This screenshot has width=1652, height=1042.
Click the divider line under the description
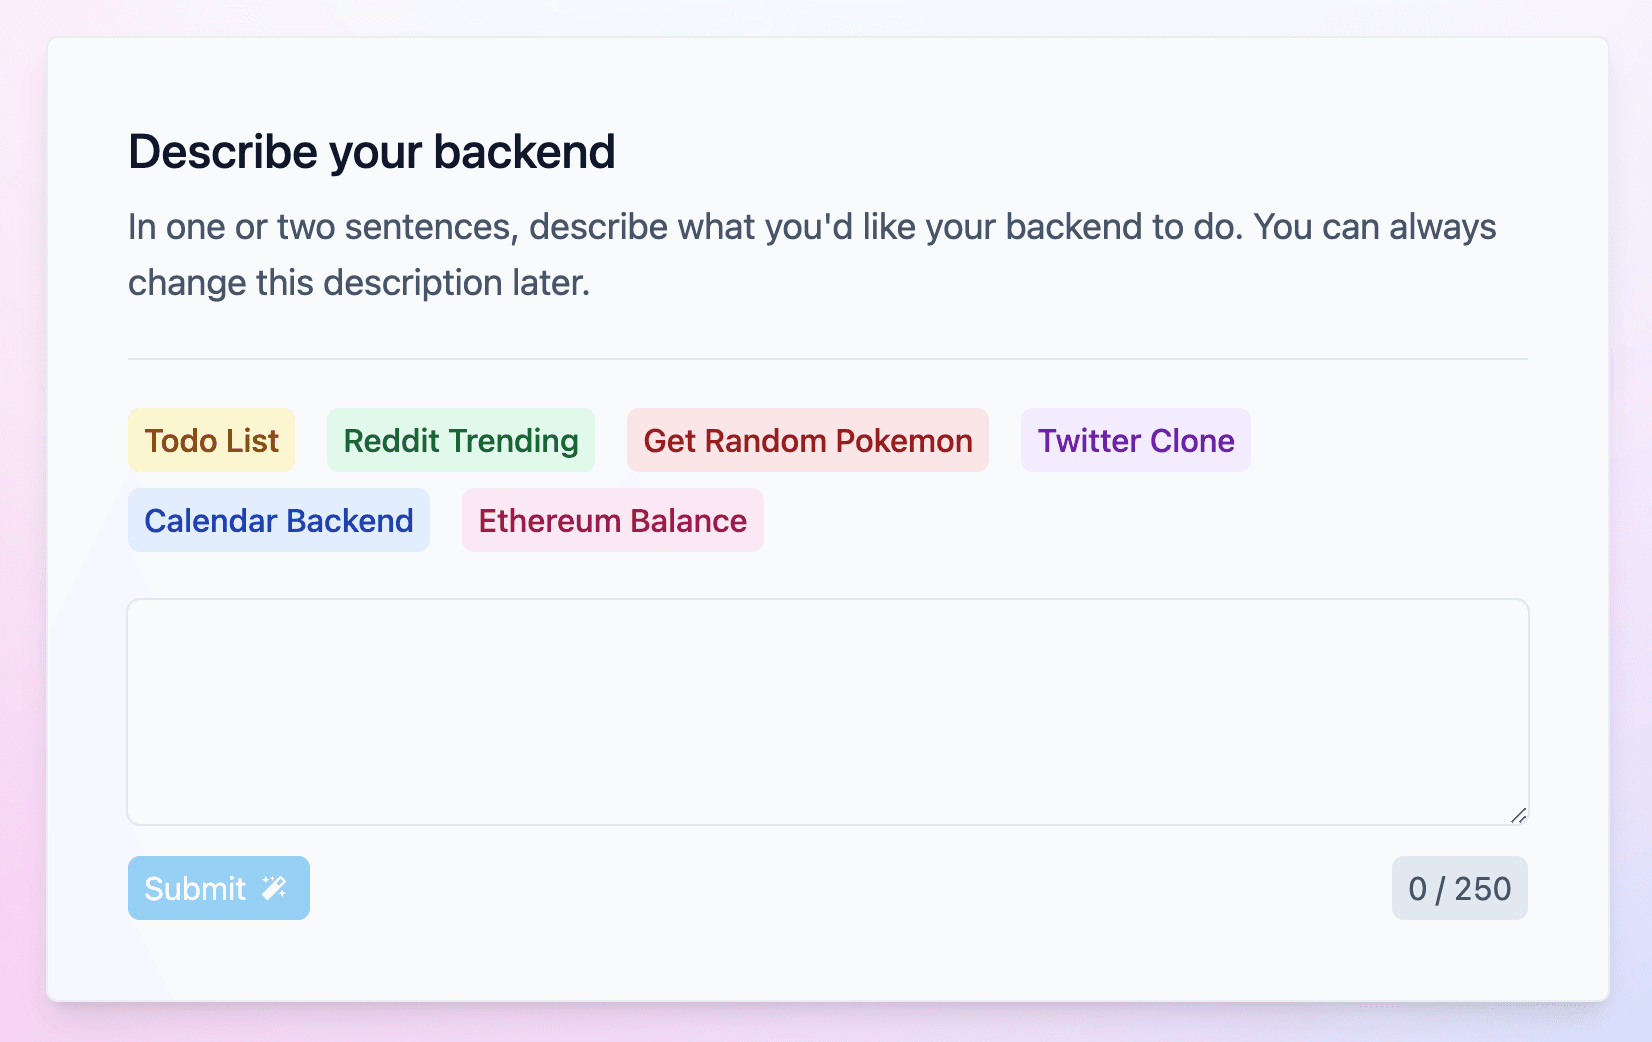(x=827, y=358)
